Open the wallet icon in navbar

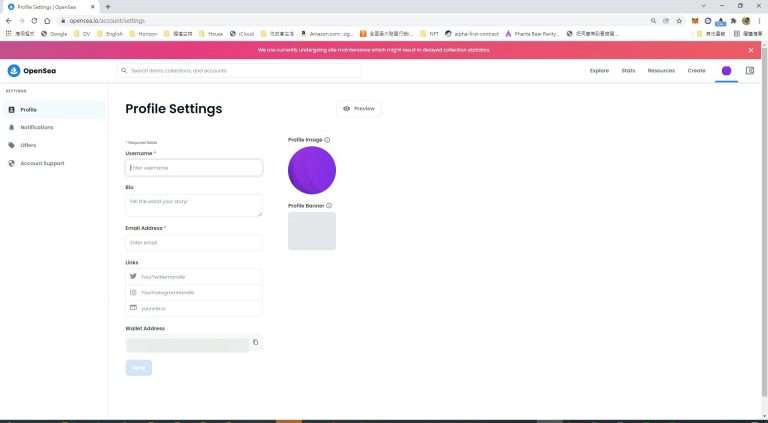coord(750,71)
